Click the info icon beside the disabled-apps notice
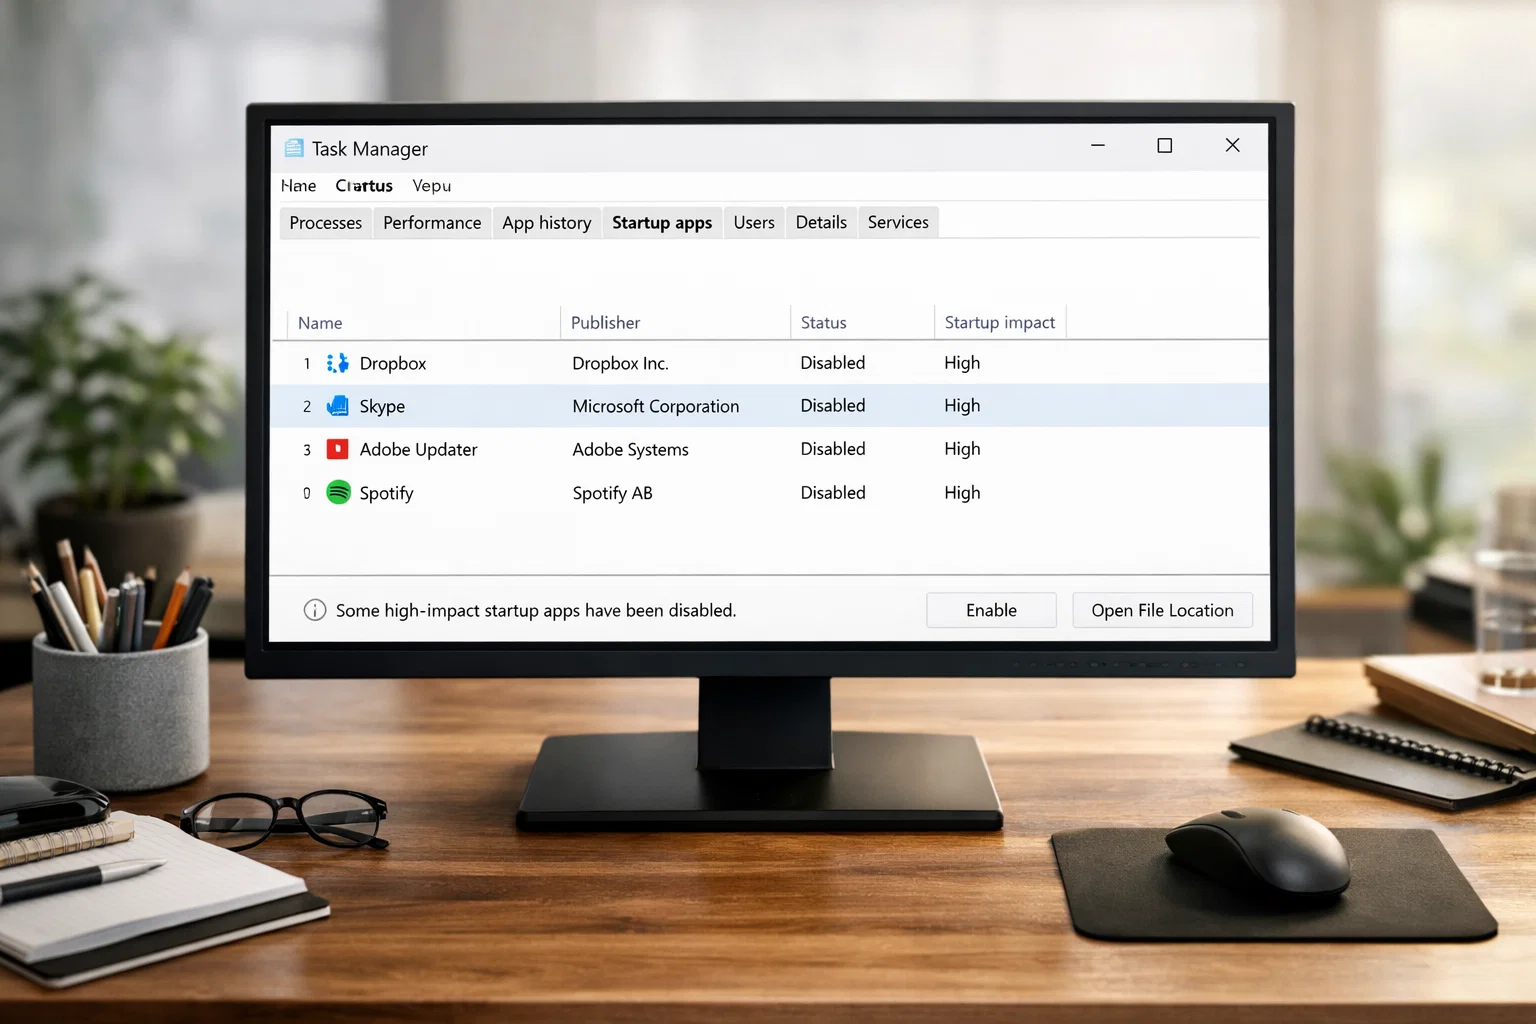 point(315,610)
